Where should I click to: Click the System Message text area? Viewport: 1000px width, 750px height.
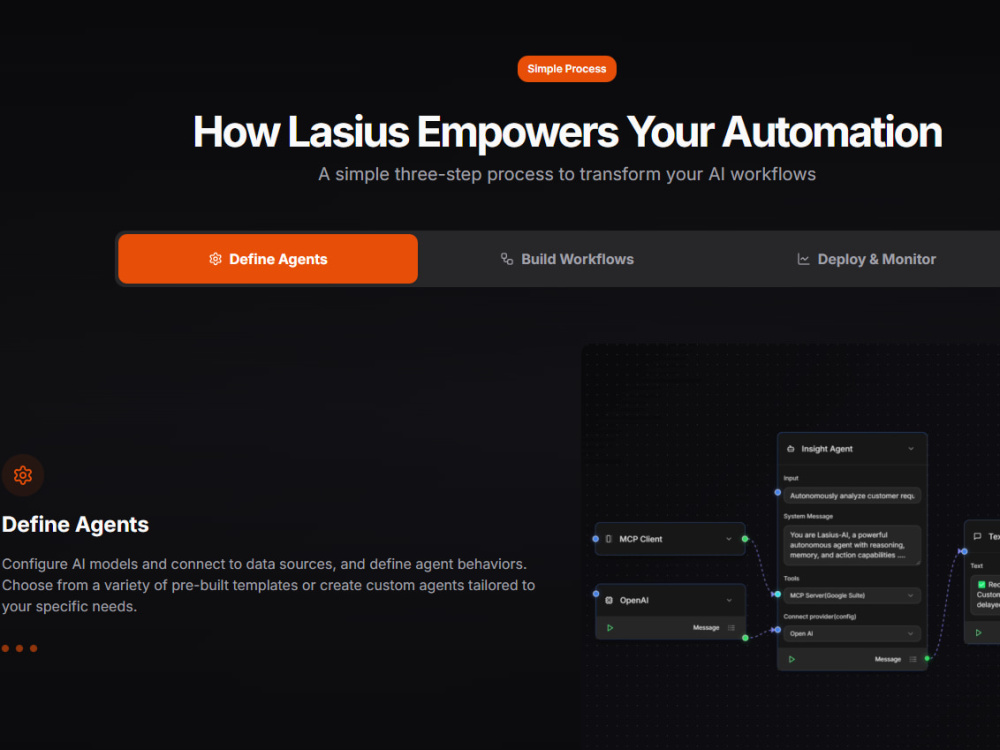852,545
